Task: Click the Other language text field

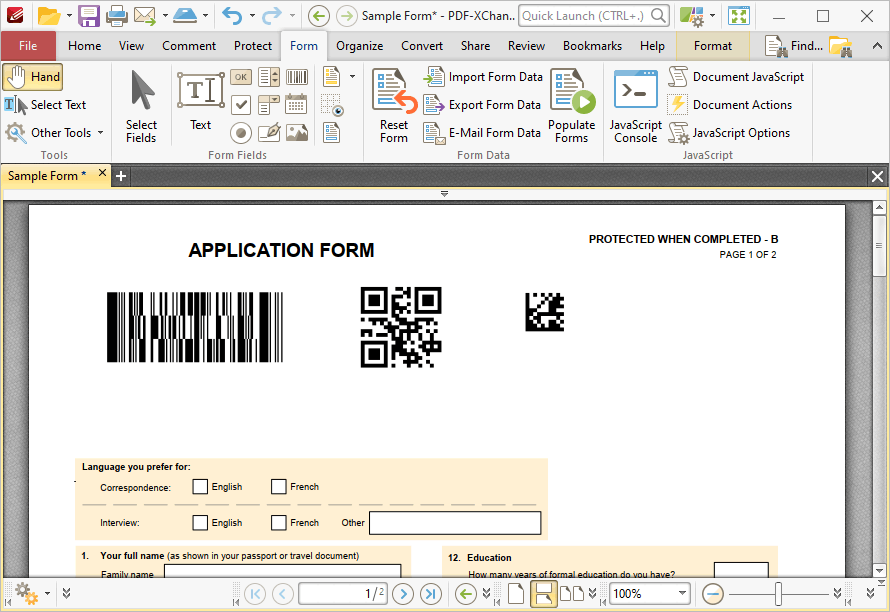Action: [455, 523]
